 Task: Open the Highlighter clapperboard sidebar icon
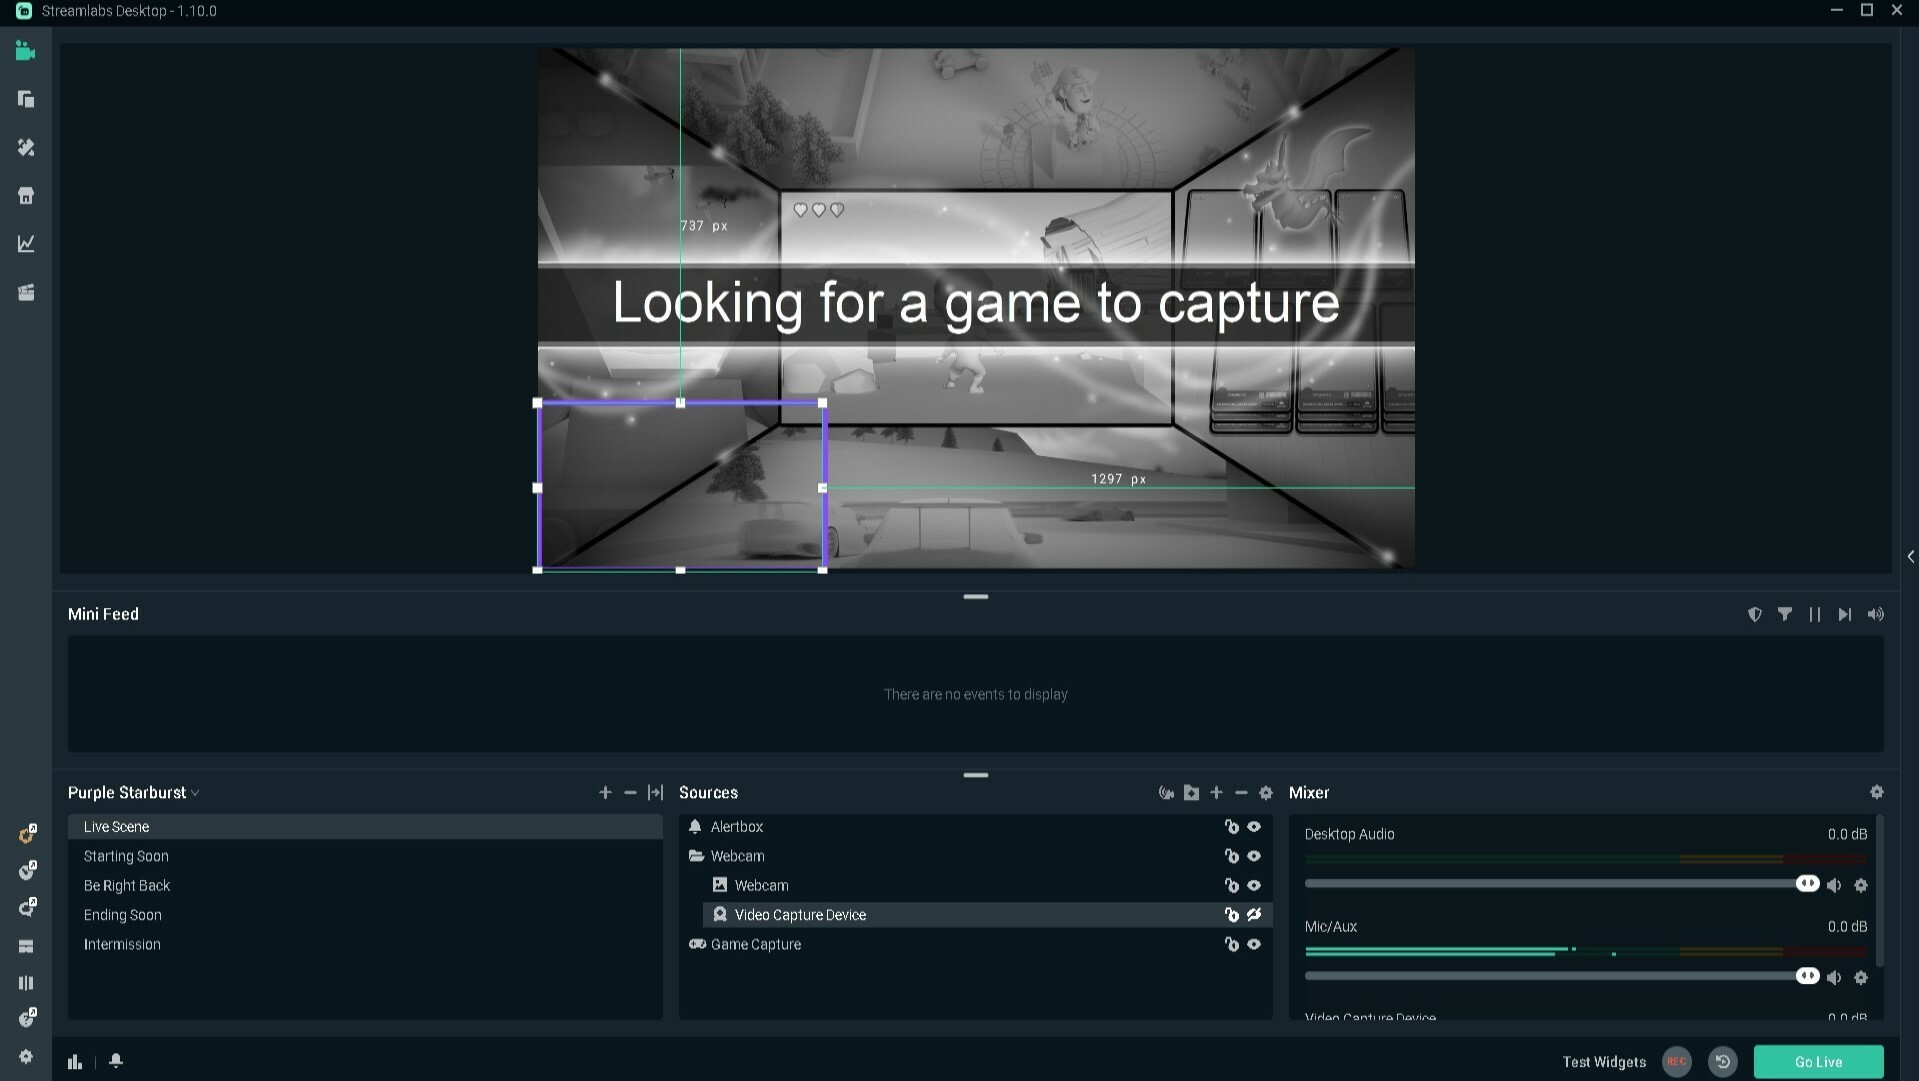[26, 292]
